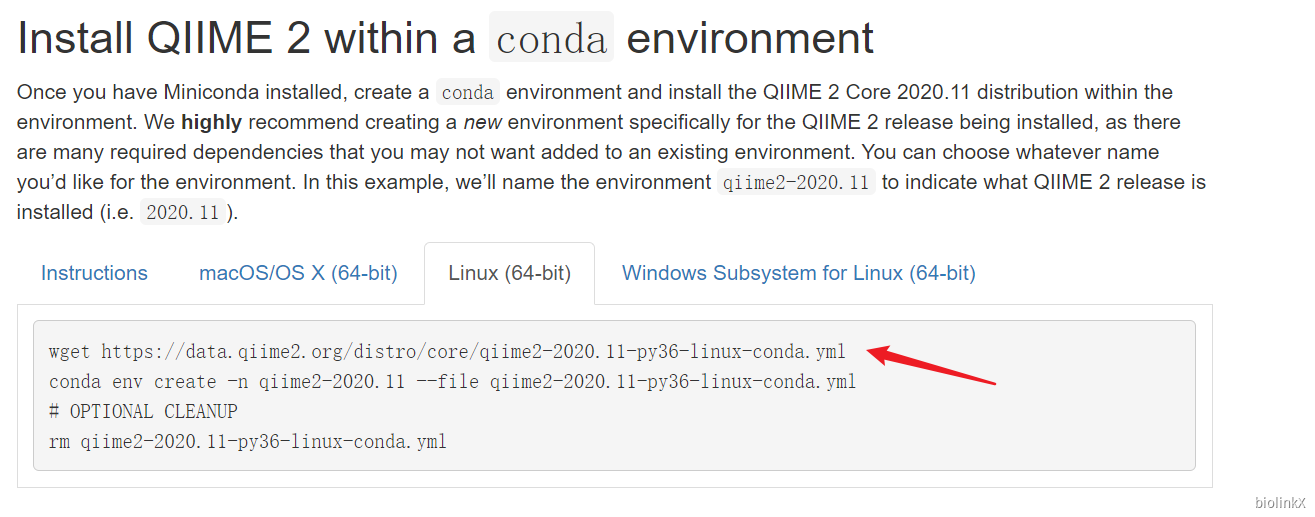Open Windows Subsystem for Linux tab
The height and width of the screenshot is (517, 1315).
798,273
